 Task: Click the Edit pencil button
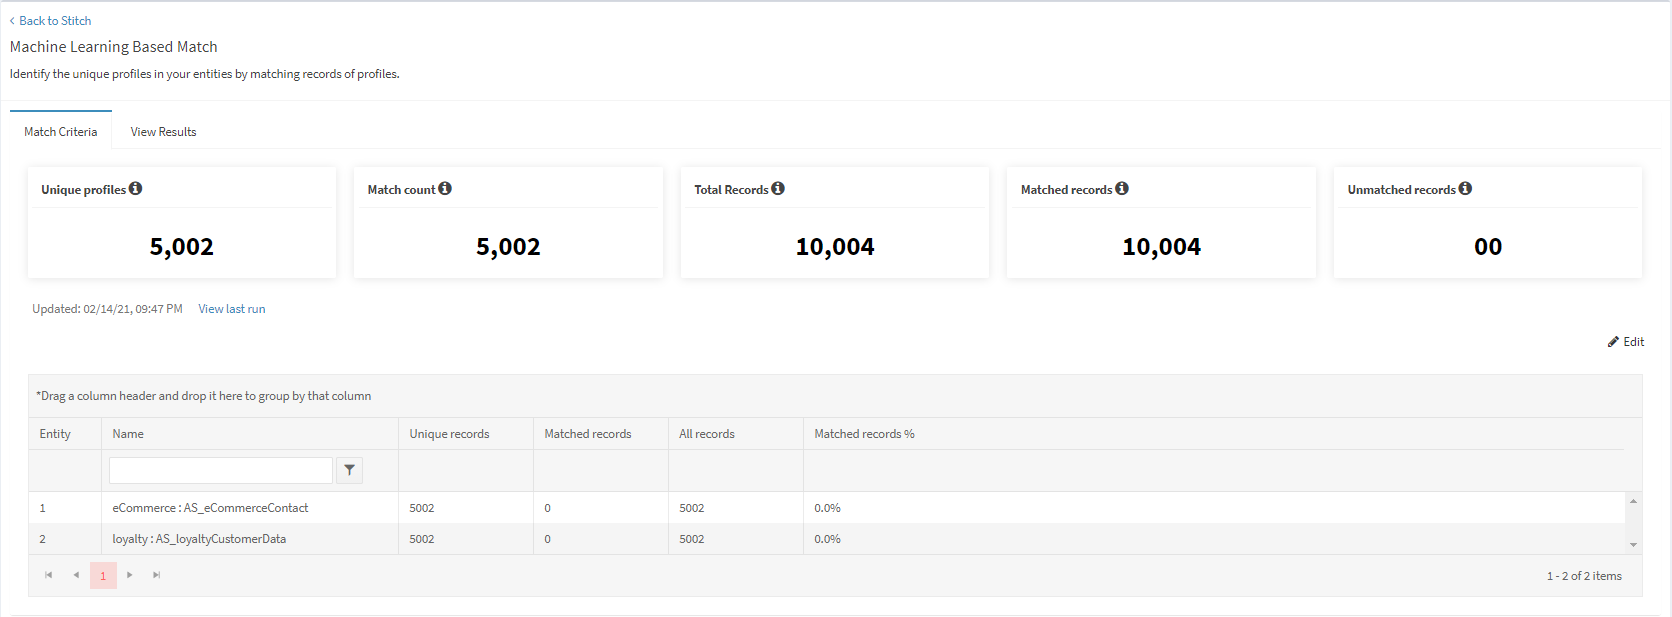[1626, 342]
